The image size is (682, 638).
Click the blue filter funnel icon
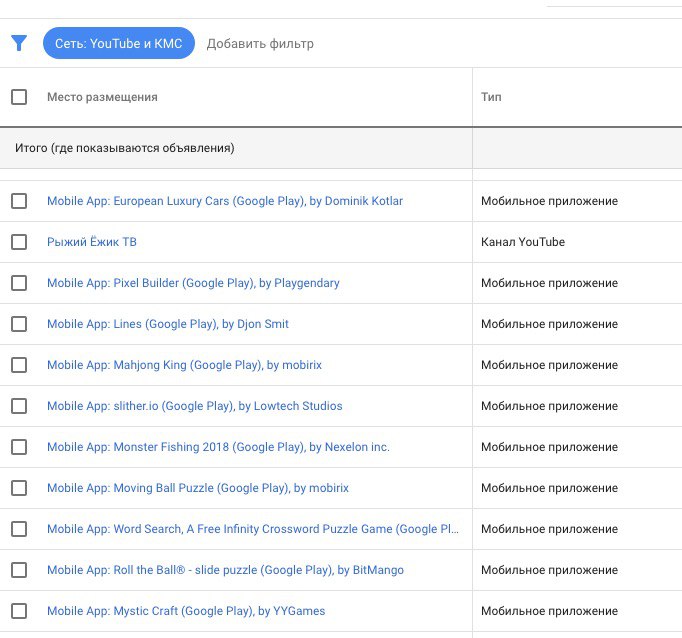coord(19,43)
